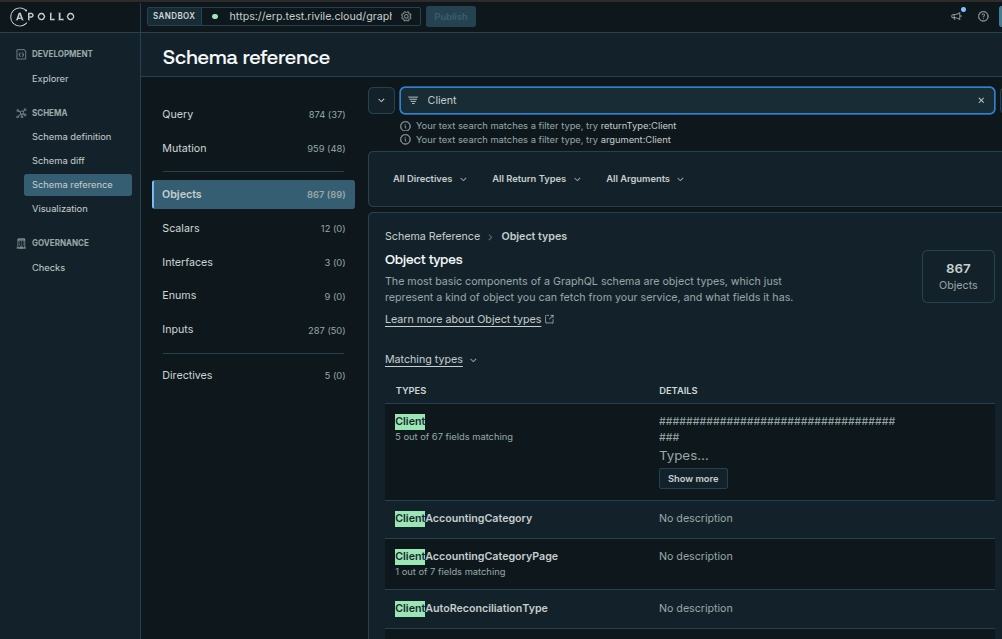Click info icon beside argument:Client hint
1002x639 pixels.
pyautogui.click(x=405, y=139)
